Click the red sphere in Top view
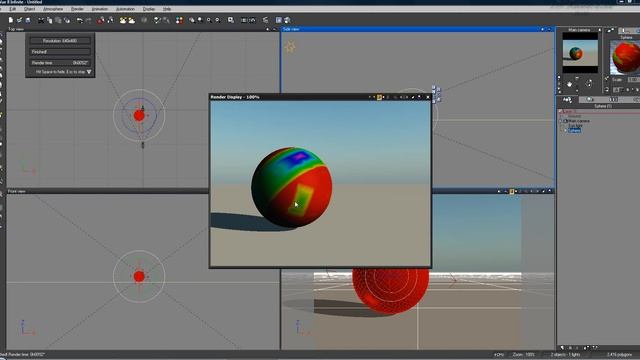This screenshot has width=640, height=360. pyautogui.click(x=139, y=116)
